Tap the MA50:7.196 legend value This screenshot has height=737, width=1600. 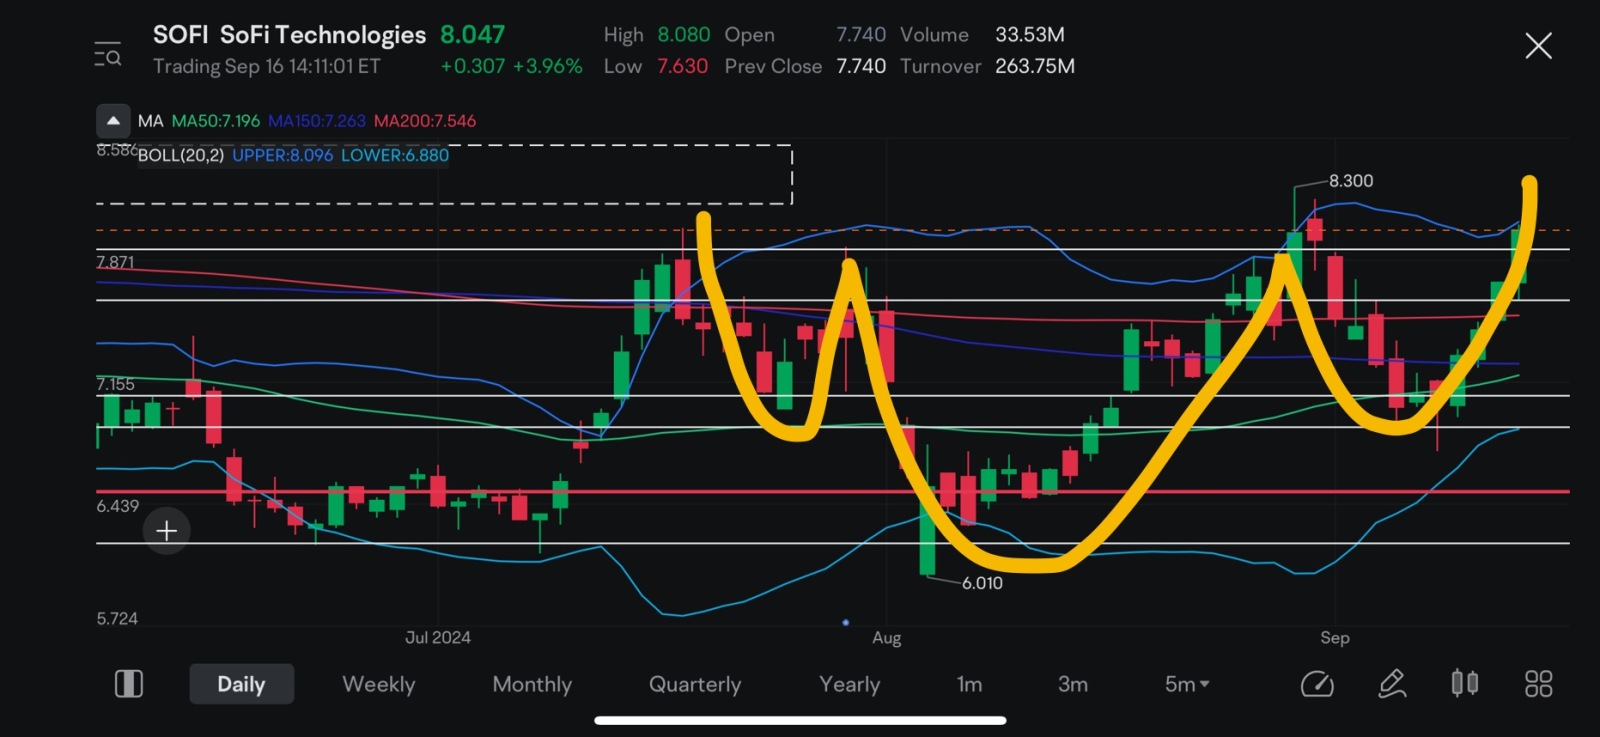point(215,121)
